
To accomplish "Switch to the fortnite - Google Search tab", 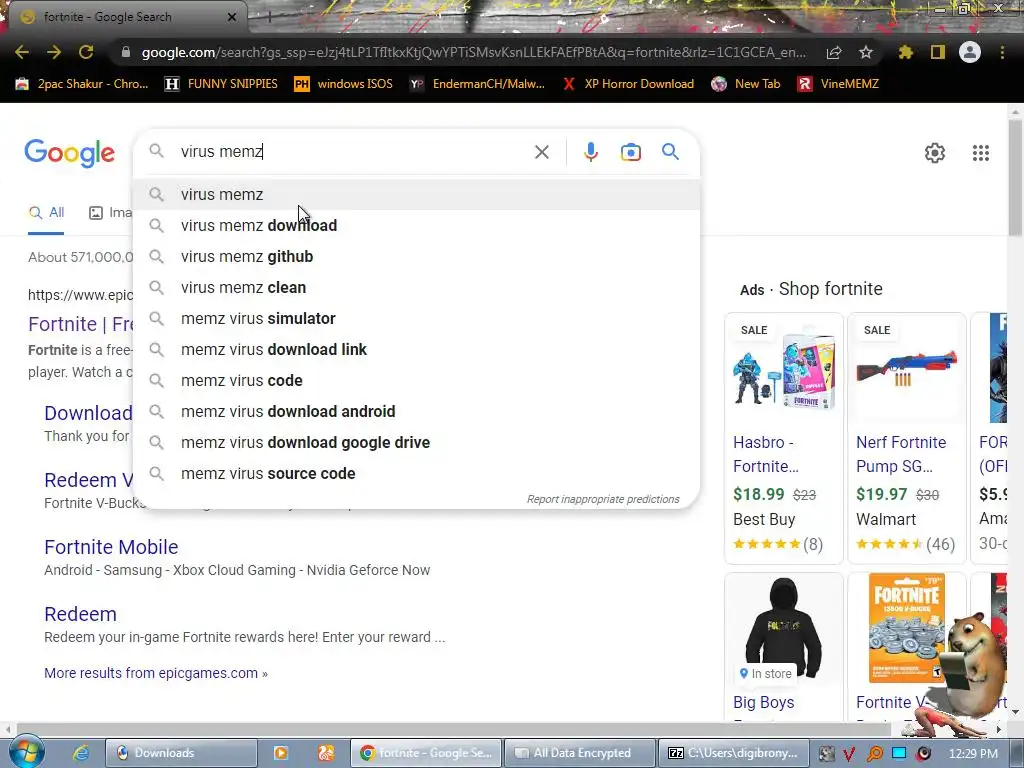I will (x=124, y=17).
